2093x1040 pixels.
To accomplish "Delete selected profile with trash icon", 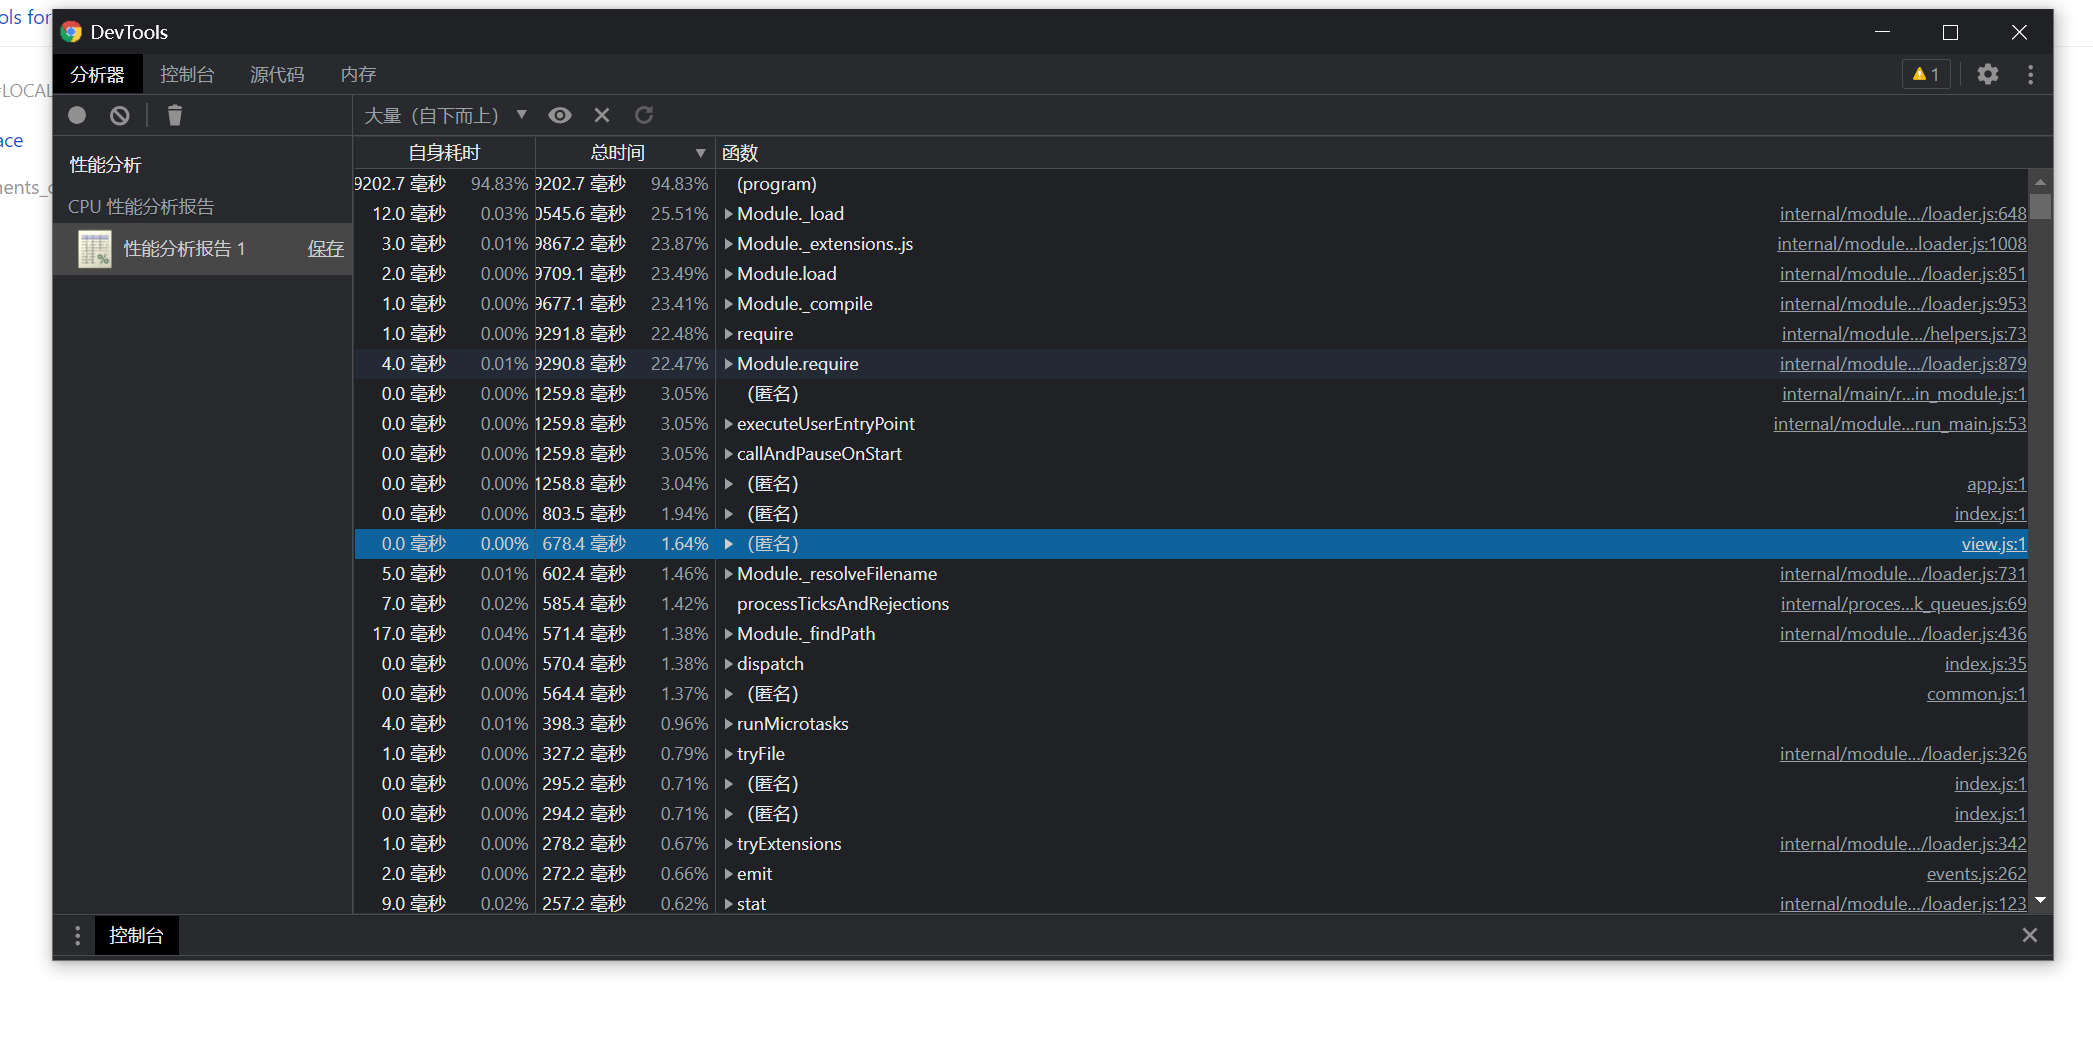I will pos(175,115).
